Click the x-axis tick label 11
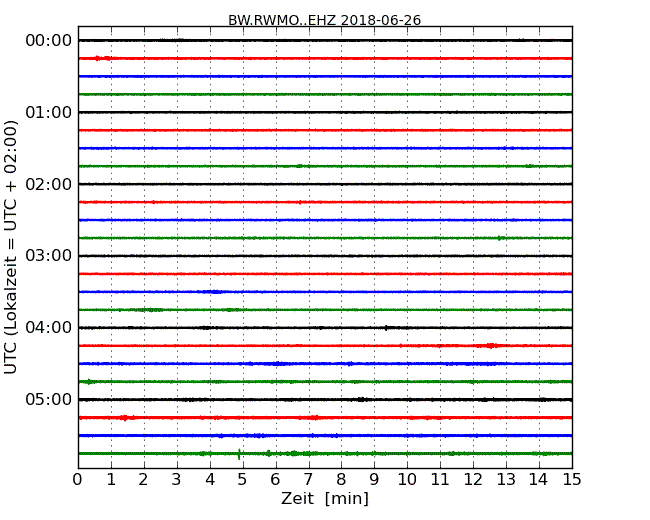This screenshot has height=520, width=650. point(440,480)
